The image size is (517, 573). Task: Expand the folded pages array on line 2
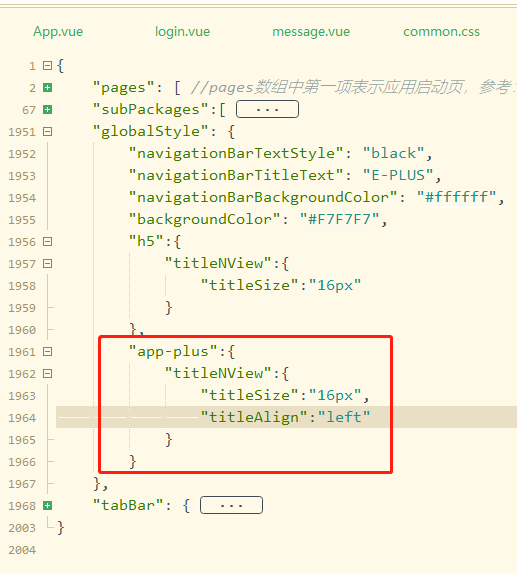pos(47,88)
